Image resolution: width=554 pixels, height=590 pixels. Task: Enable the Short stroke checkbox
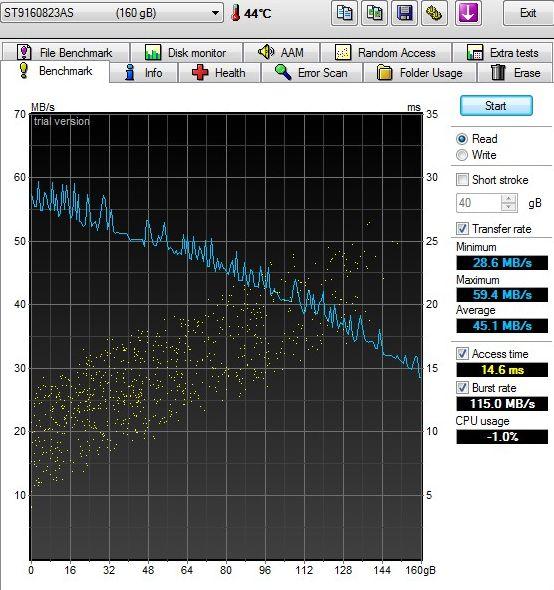click(462, 179)
